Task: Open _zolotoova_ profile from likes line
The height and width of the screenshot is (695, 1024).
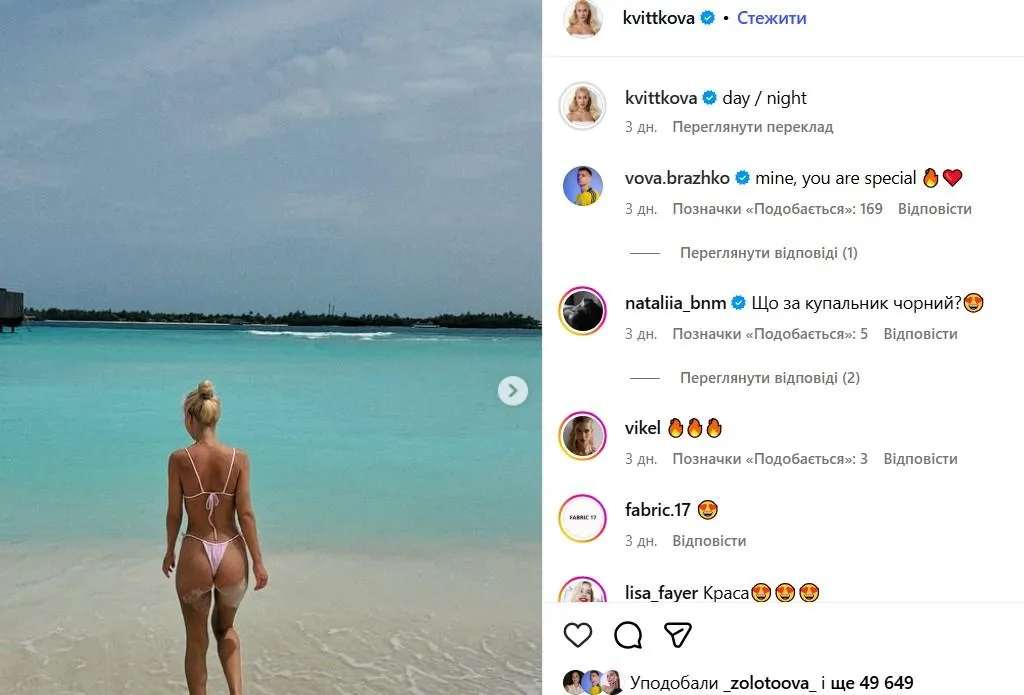Action: 769,683
